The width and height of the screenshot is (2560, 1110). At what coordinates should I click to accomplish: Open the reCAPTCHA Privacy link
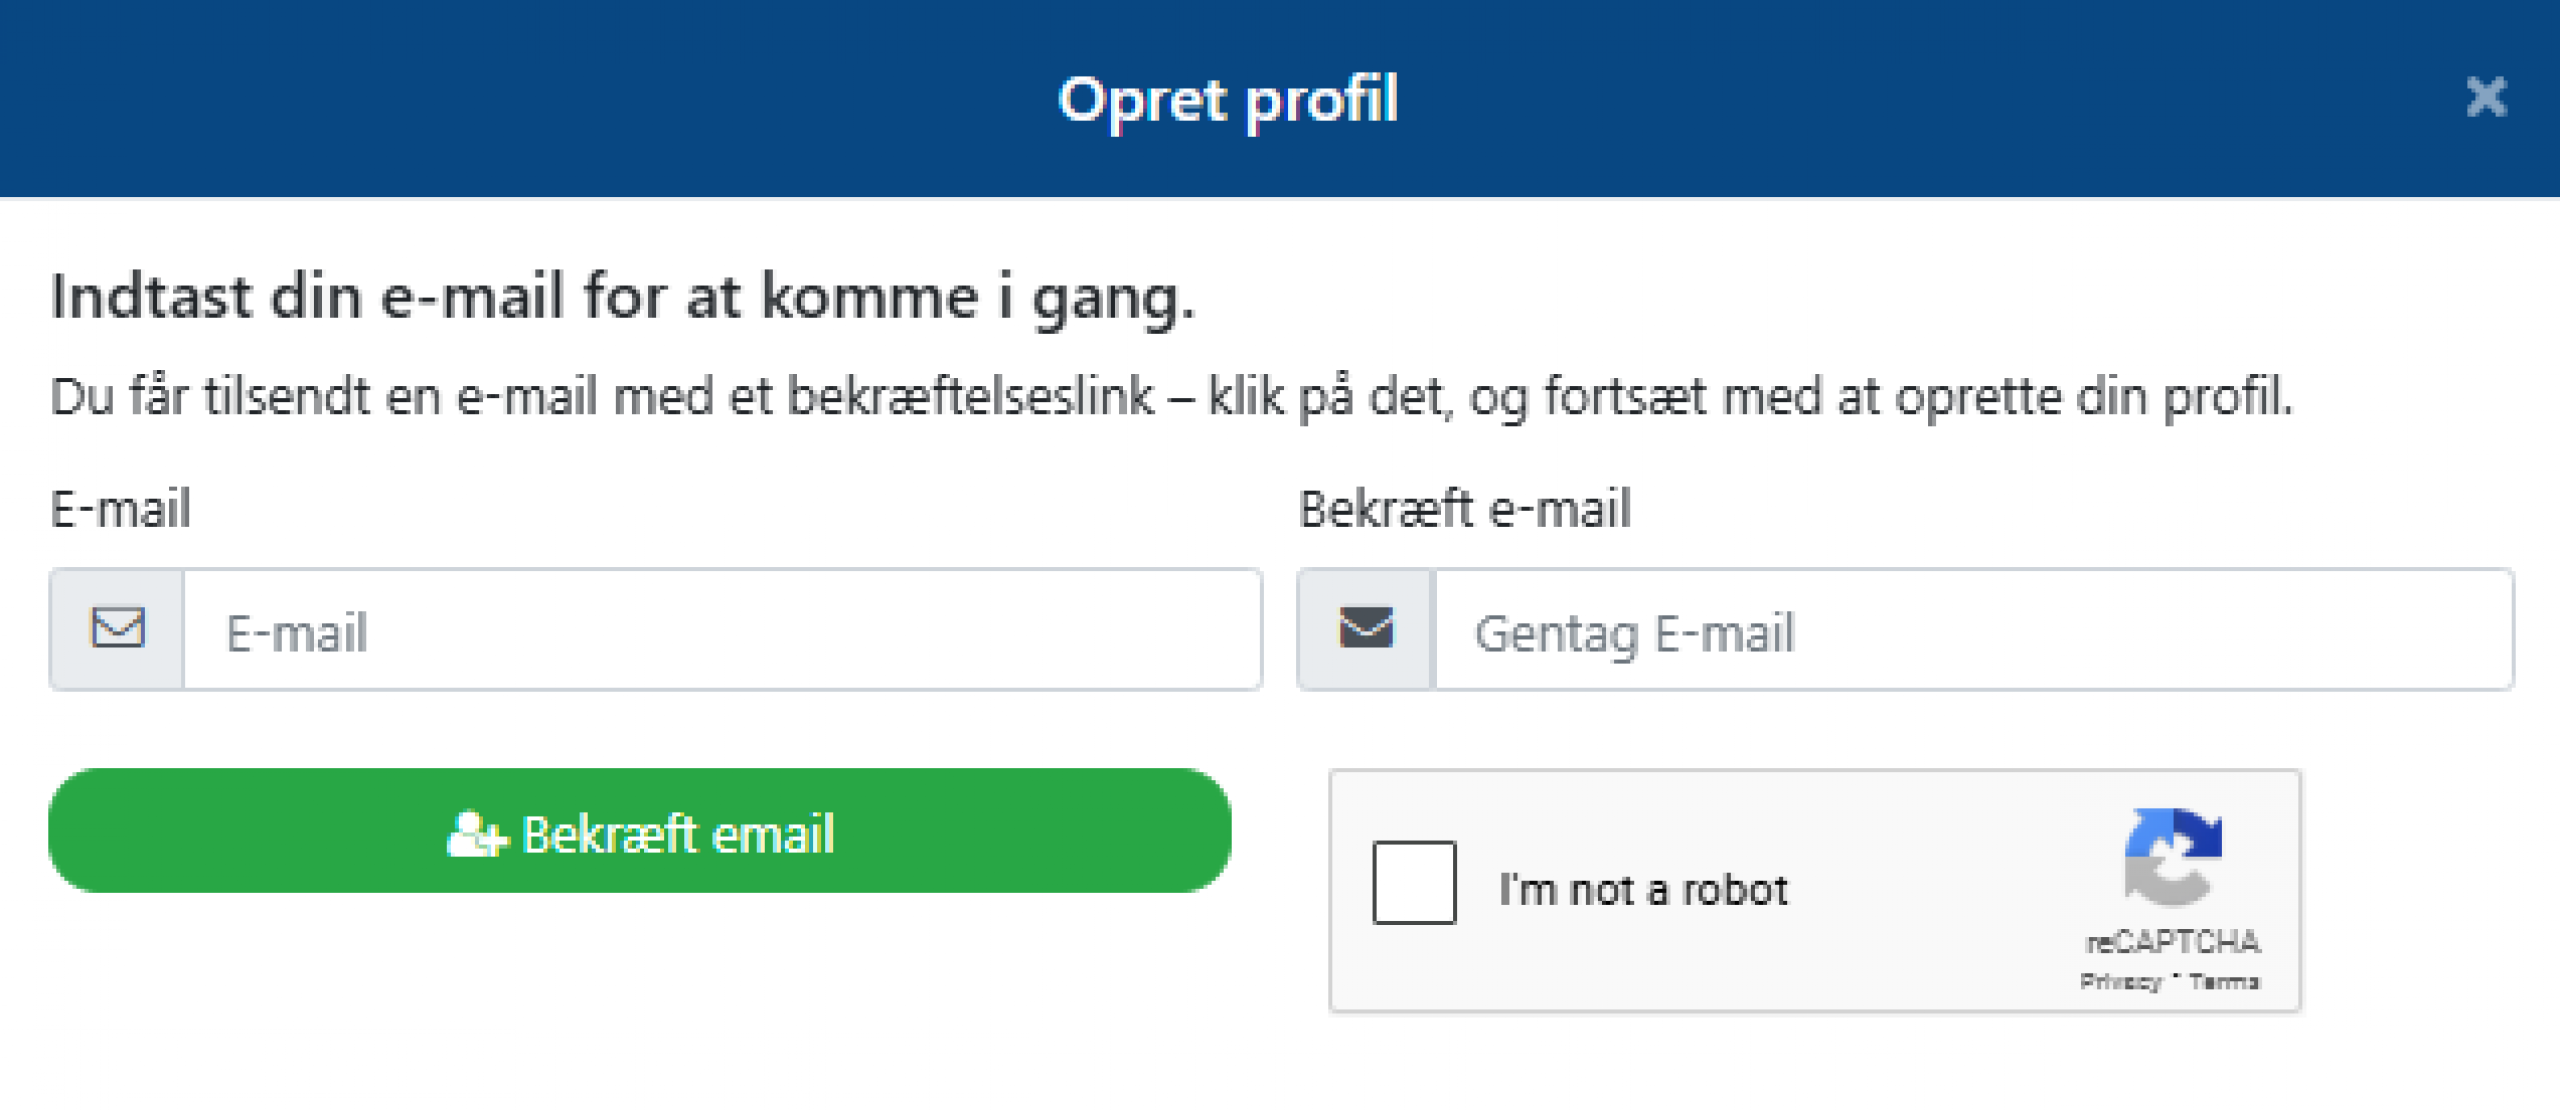click(2120, 981)
